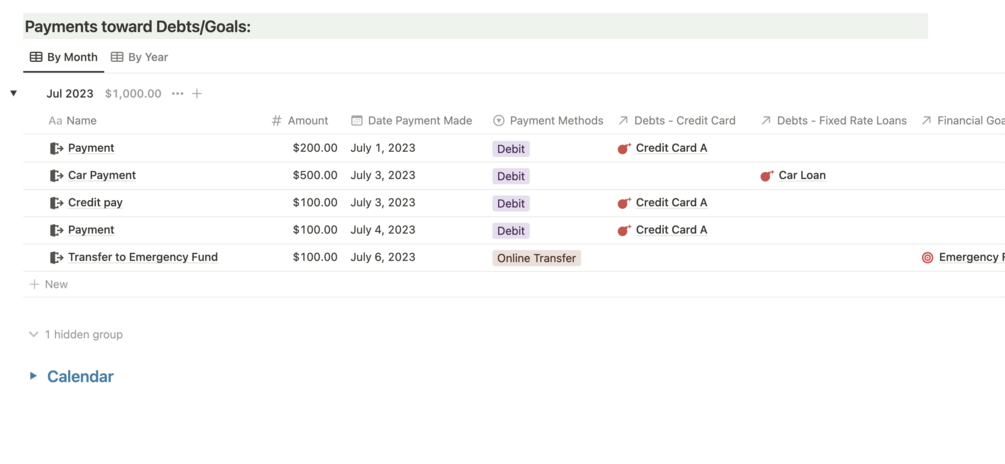This screenshot has height=464, width=1005.
Task: Open the Credit pay entry
Action: point(95,203)
